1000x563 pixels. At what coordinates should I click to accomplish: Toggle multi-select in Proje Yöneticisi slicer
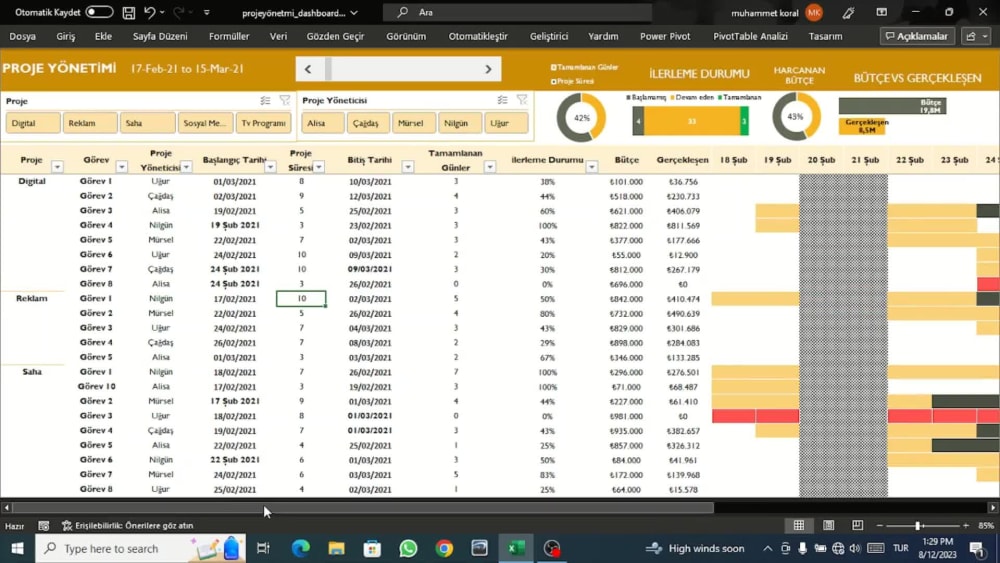503,100
